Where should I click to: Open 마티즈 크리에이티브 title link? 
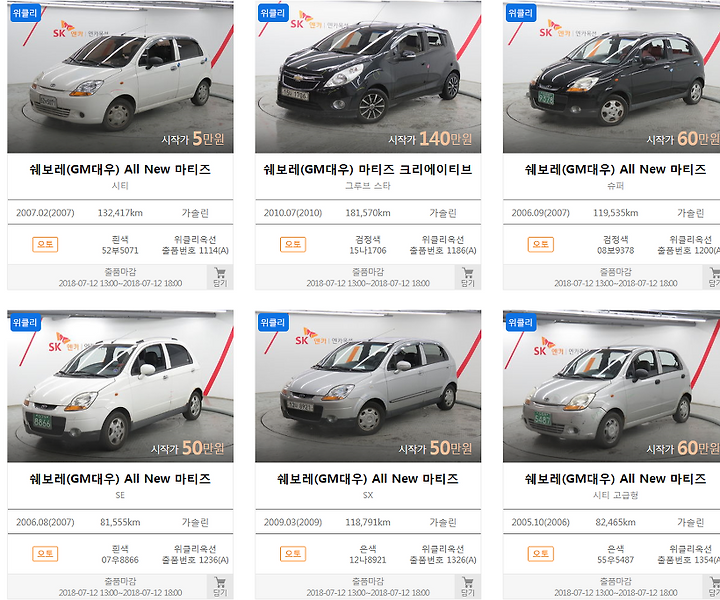(x=368, y=169)
